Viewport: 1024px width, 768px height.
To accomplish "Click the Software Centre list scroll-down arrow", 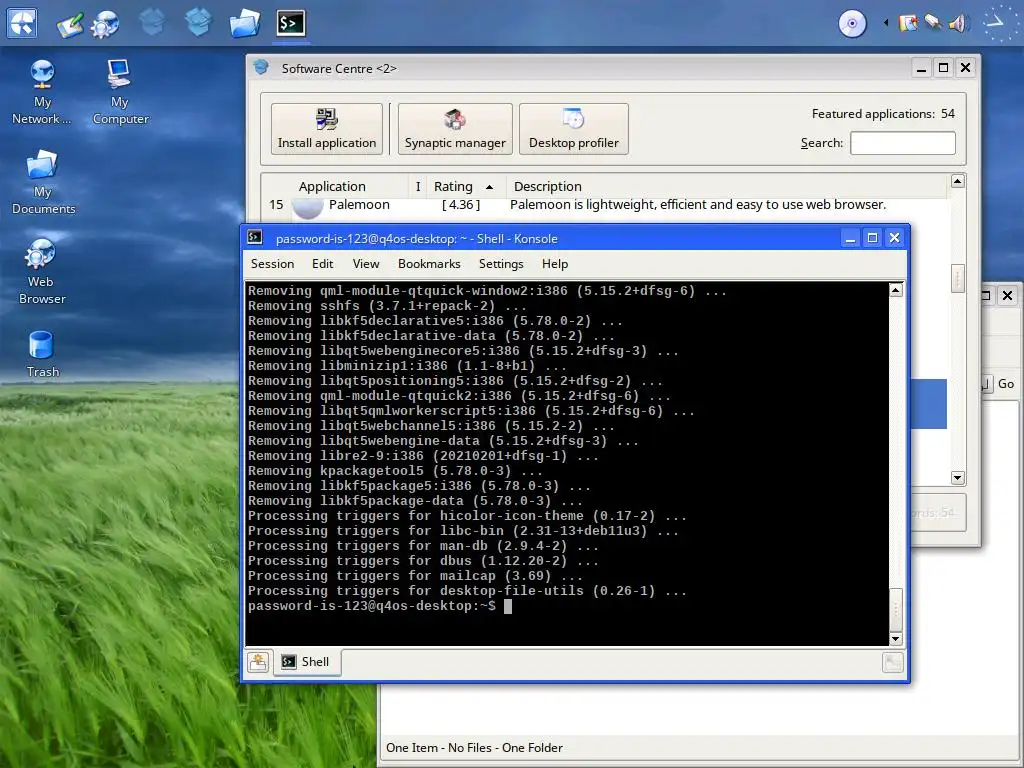I will coord(957,477).
